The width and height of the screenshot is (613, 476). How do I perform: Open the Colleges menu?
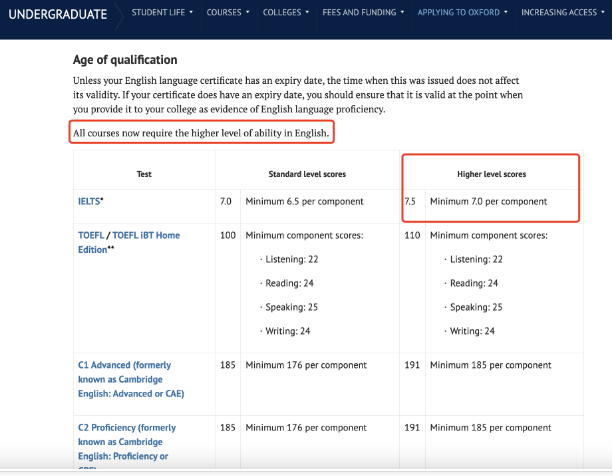point(286,13)
